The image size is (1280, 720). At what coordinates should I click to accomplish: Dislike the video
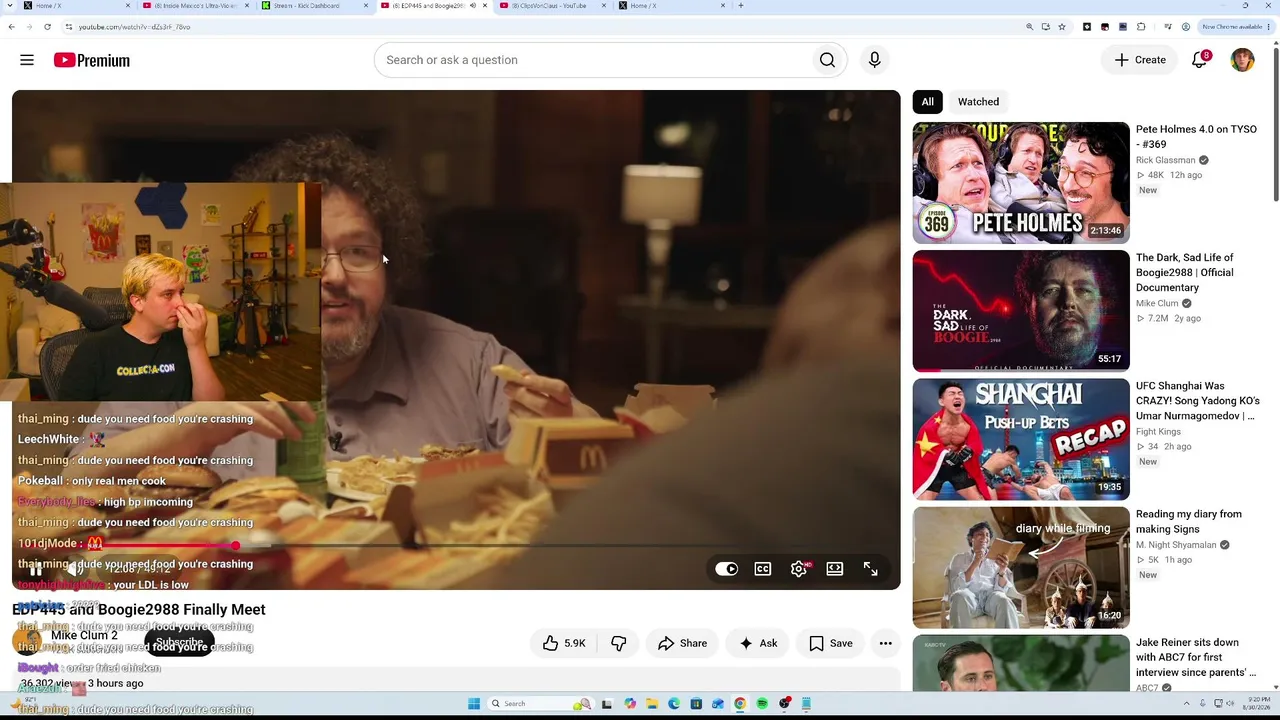click(x=618, y=643)
